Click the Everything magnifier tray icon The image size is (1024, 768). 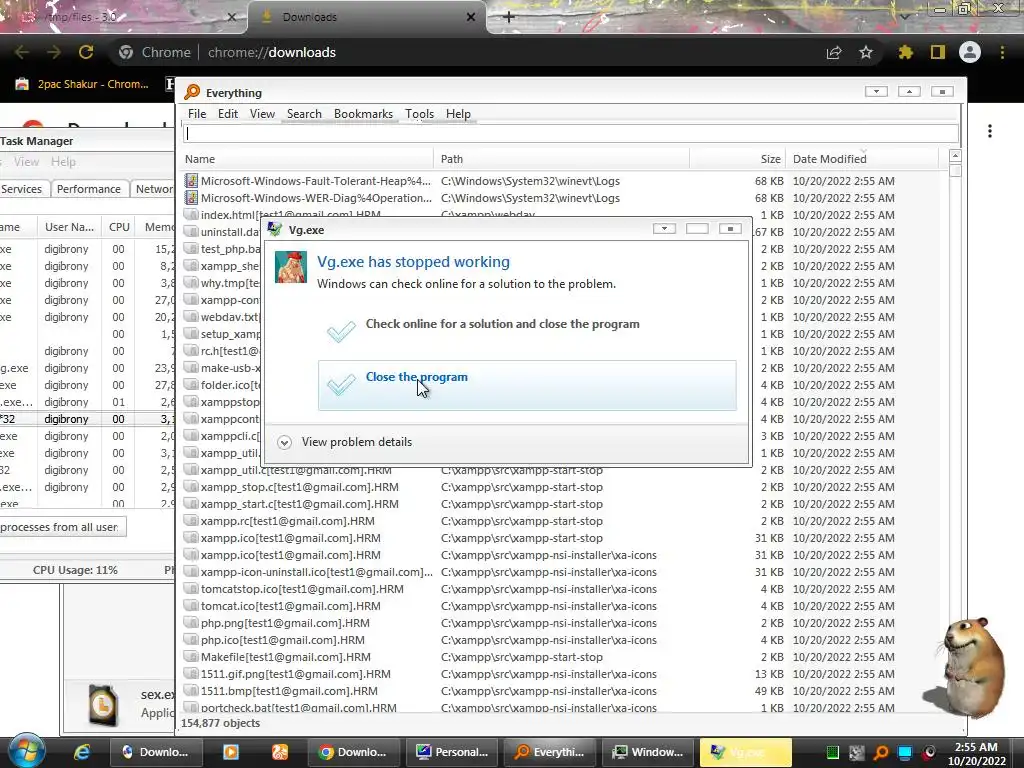coord(881,753)
